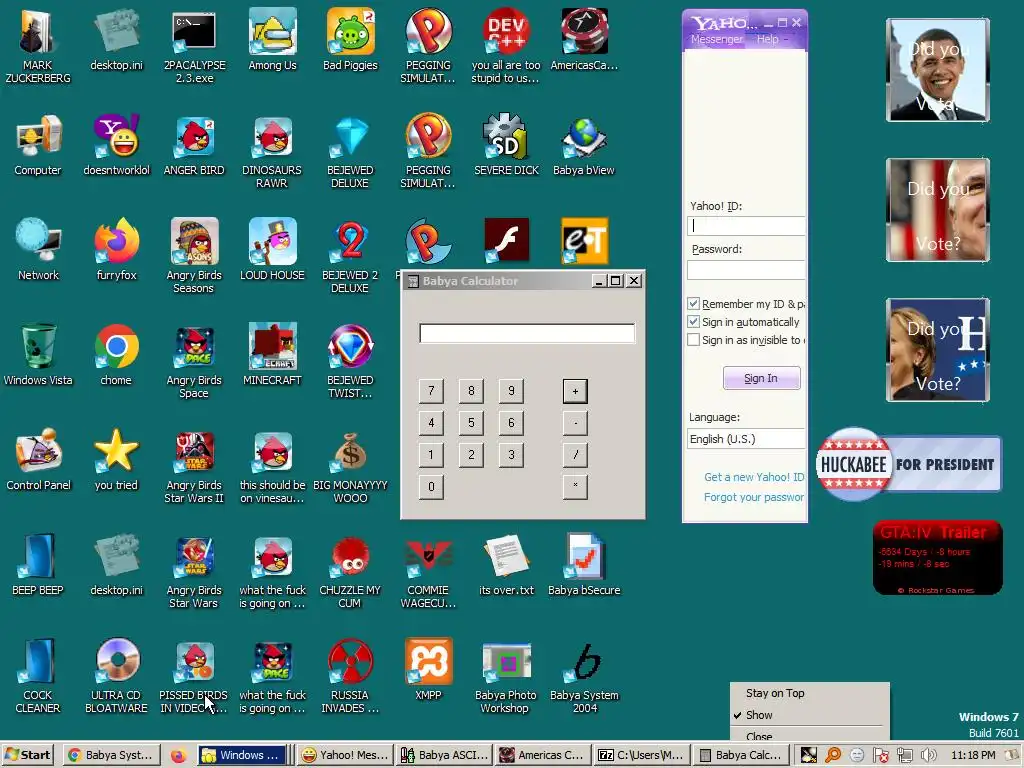Follow Get a new Yahoo! ID link
The image size is (1024, 768).
[x=754, y=477]
